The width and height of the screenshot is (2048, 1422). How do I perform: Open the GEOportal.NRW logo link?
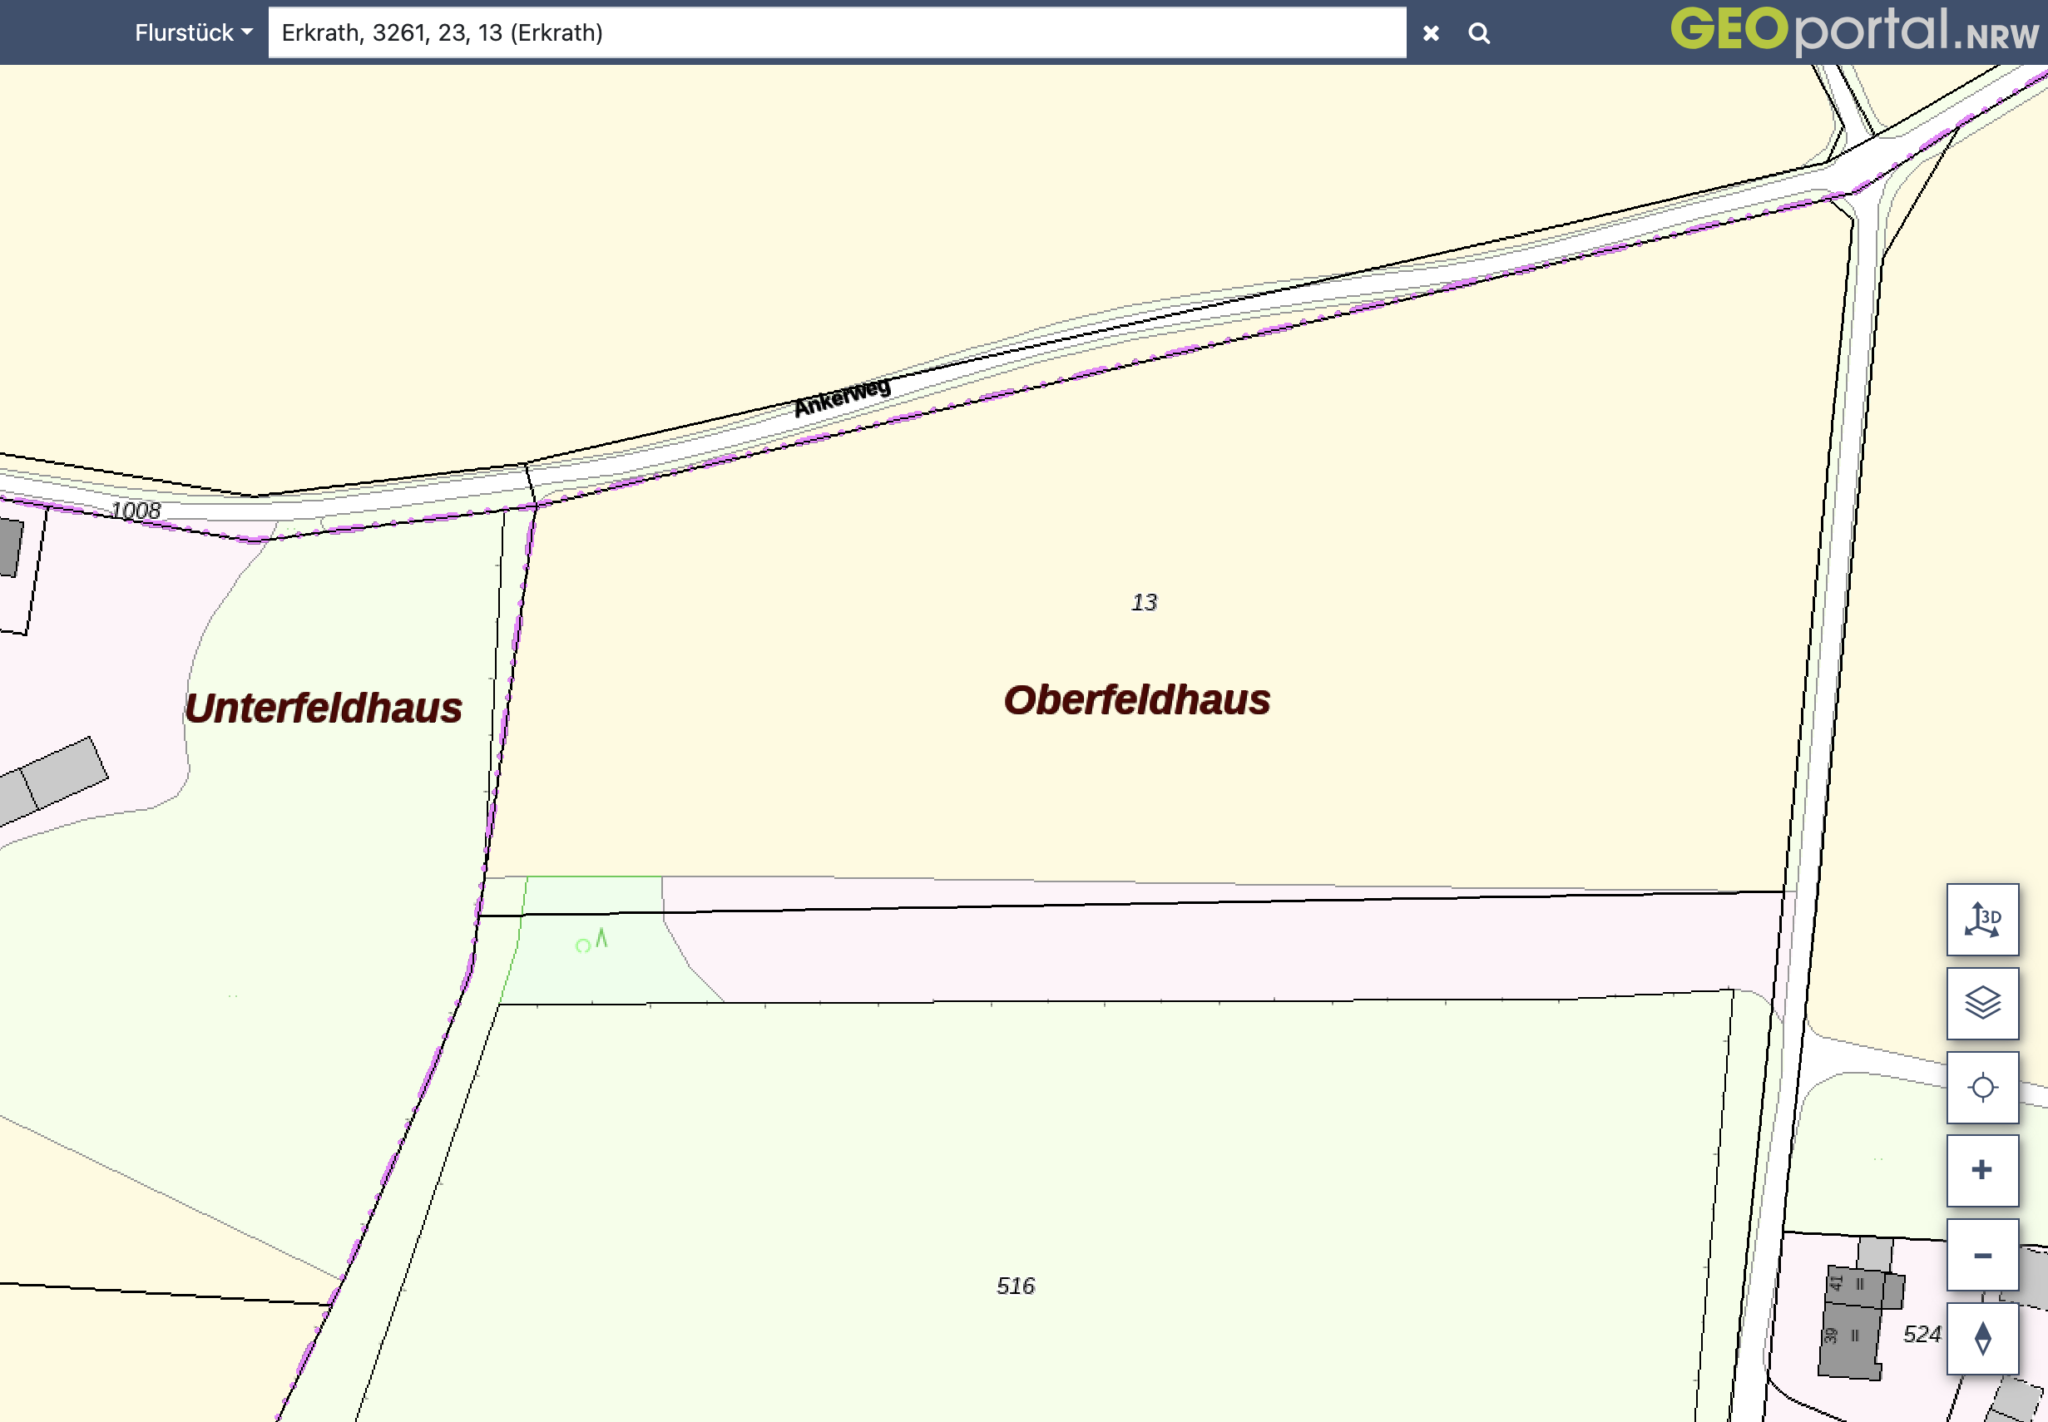[x=1853, y=30]
